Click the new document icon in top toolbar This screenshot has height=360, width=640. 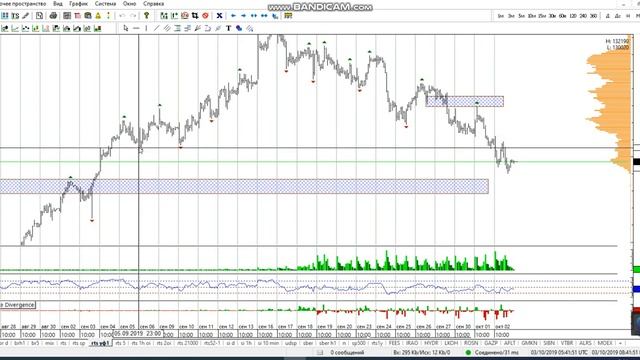pos(39,16)
